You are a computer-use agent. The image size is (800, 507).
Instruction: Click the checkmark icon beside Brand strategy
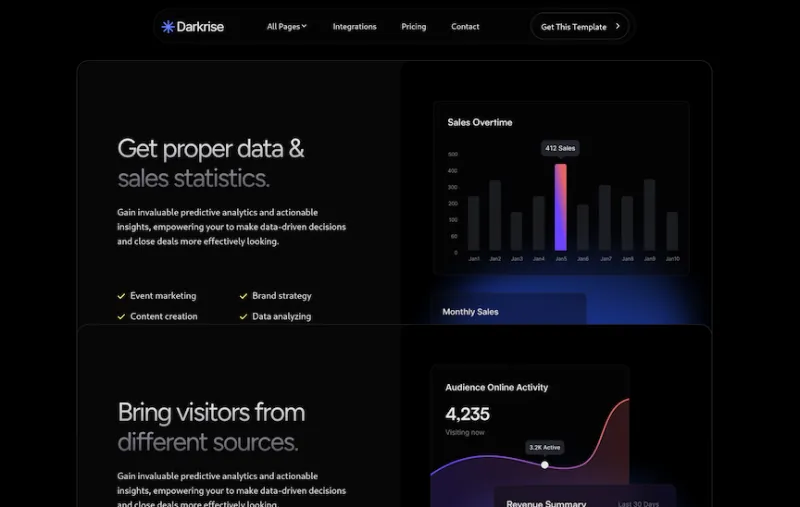click(x=243, y=296)
